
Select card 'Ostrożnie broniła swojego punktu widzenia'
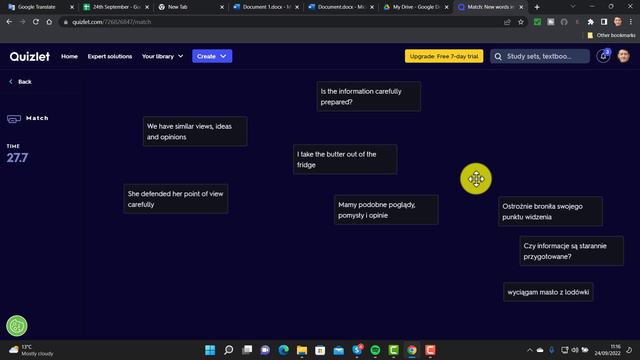pos(550,211)
